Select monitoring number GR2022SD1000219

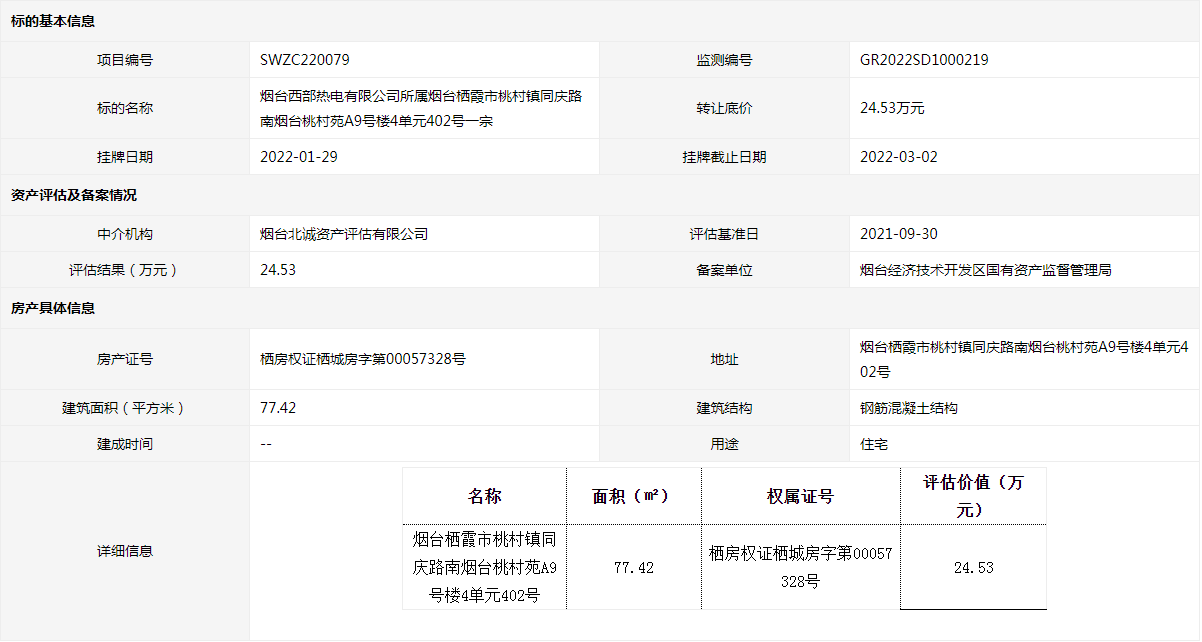pyautogui.click(x=924, y=60)
